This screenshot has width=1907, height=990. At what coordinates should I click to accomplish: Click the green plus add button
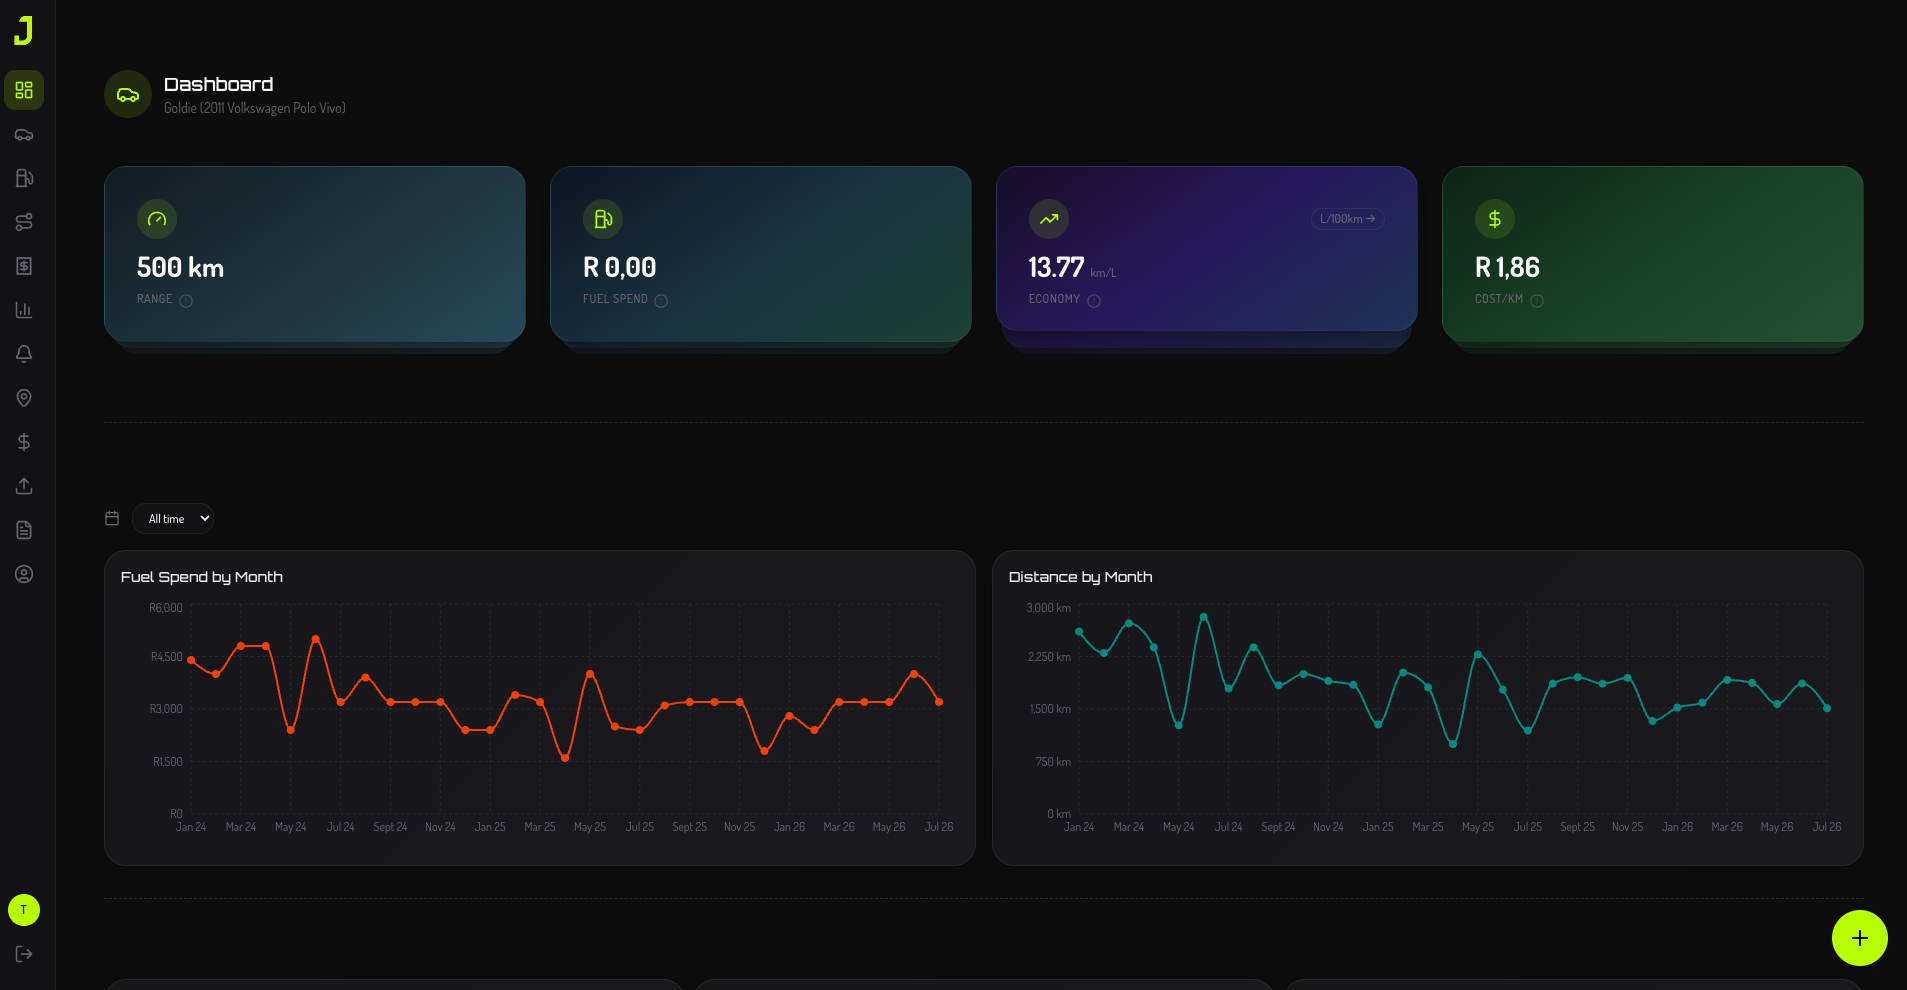[x=1859, y=938]
